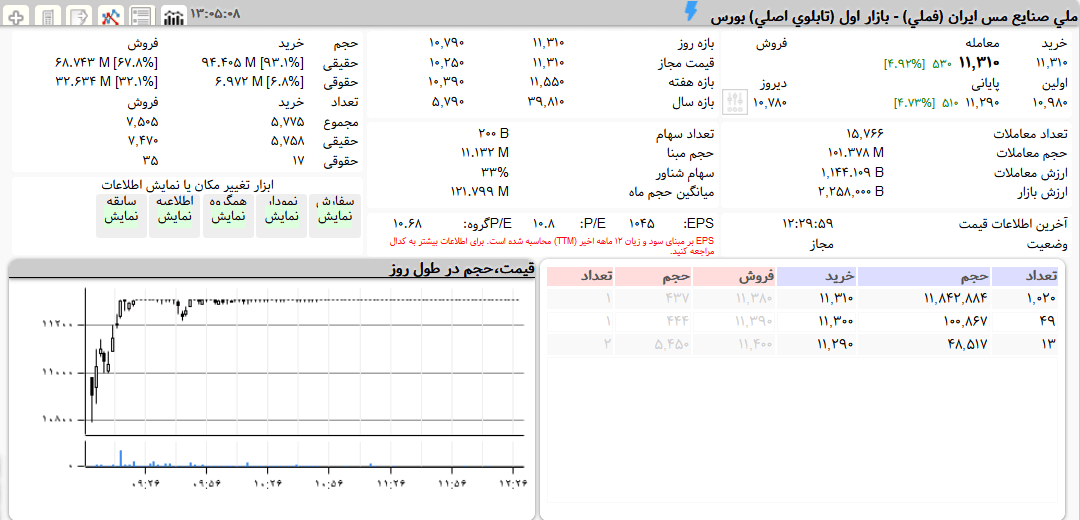This screenshot has height=520, width=1080.
Task: Click the first price ۱۰,۹۸۰ value
Action: point(1050,103)
